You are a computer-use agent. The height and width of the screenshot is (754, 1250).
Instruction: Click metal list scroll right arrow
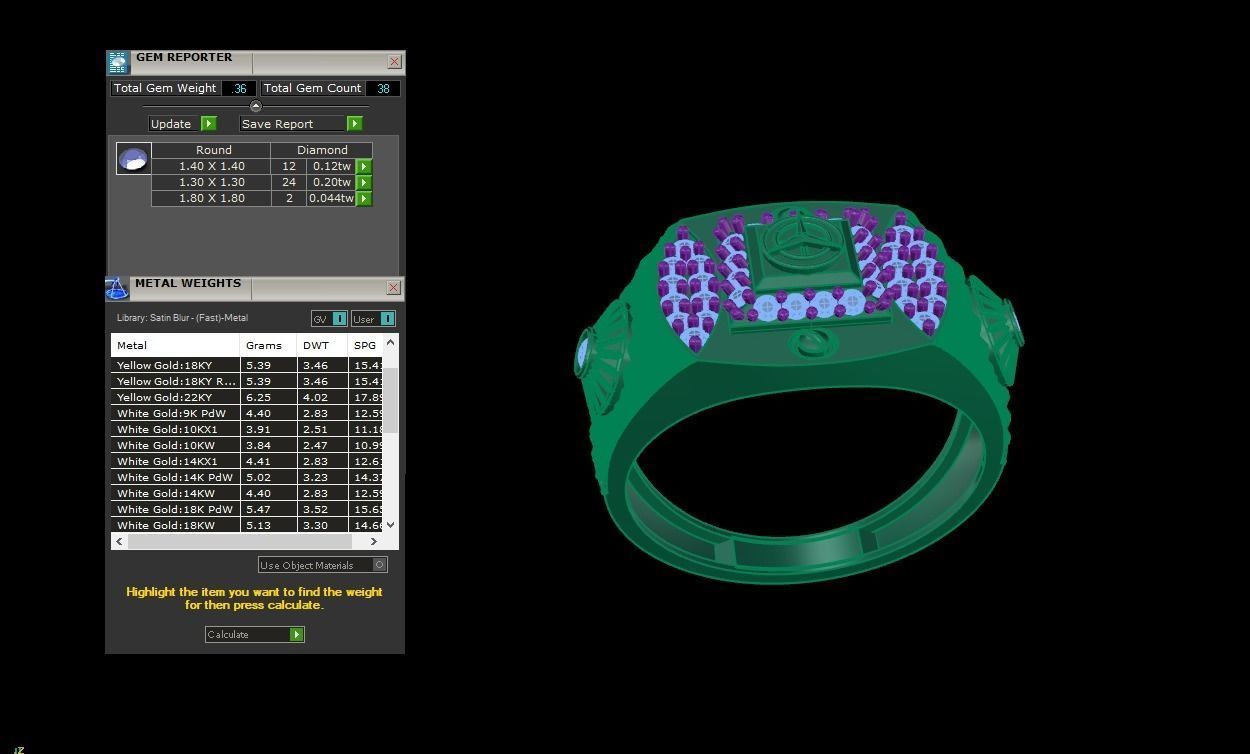pyautogui.click(x=374, y=541)
